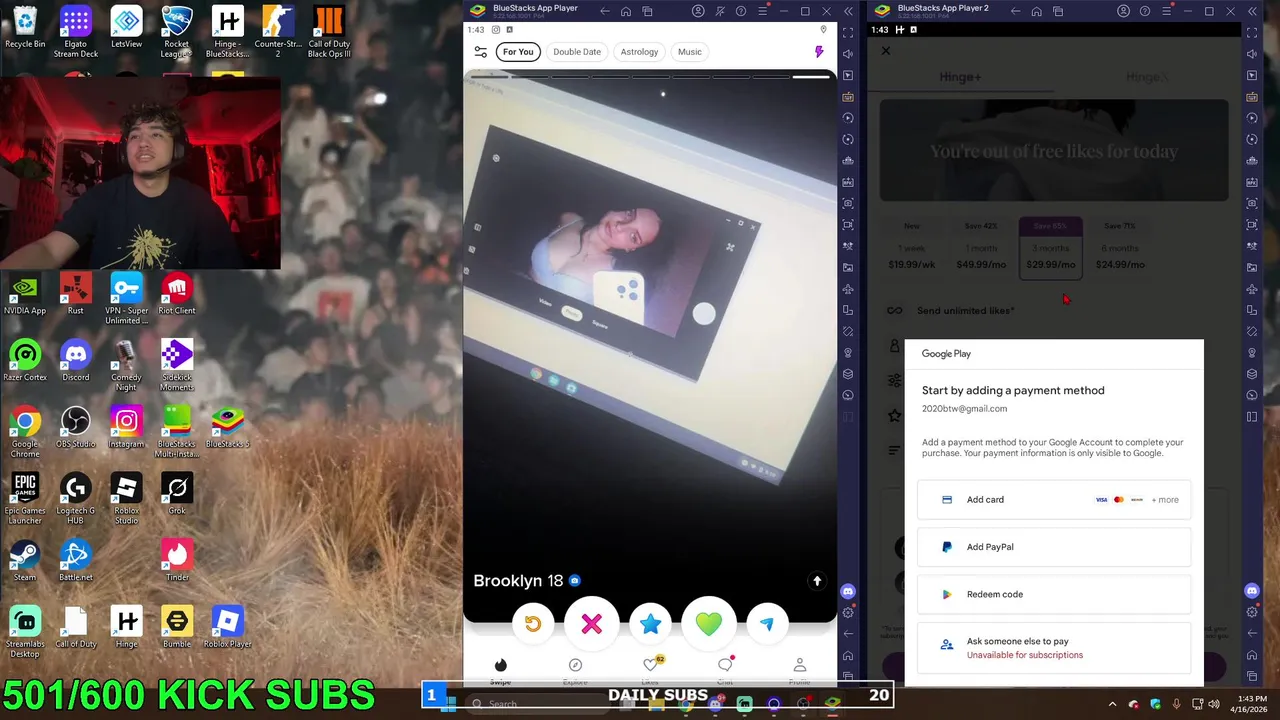Open the taskbar clock showing 1:43 PM

pyautogui.click(x=1251, y=704)
